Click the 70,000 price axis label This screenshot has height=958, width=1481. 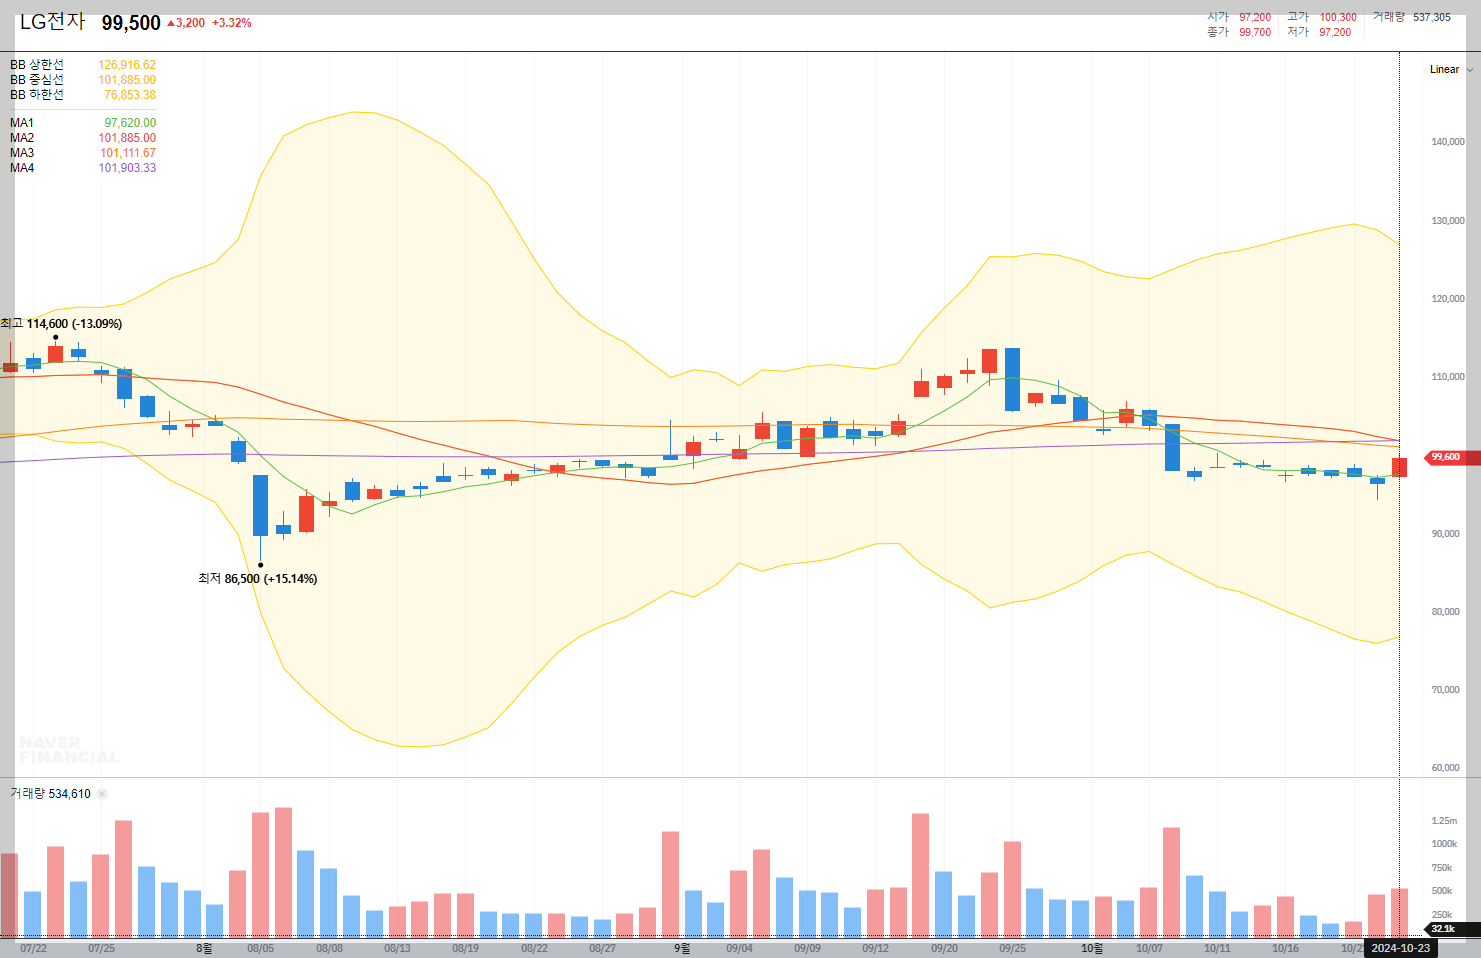1445,690
